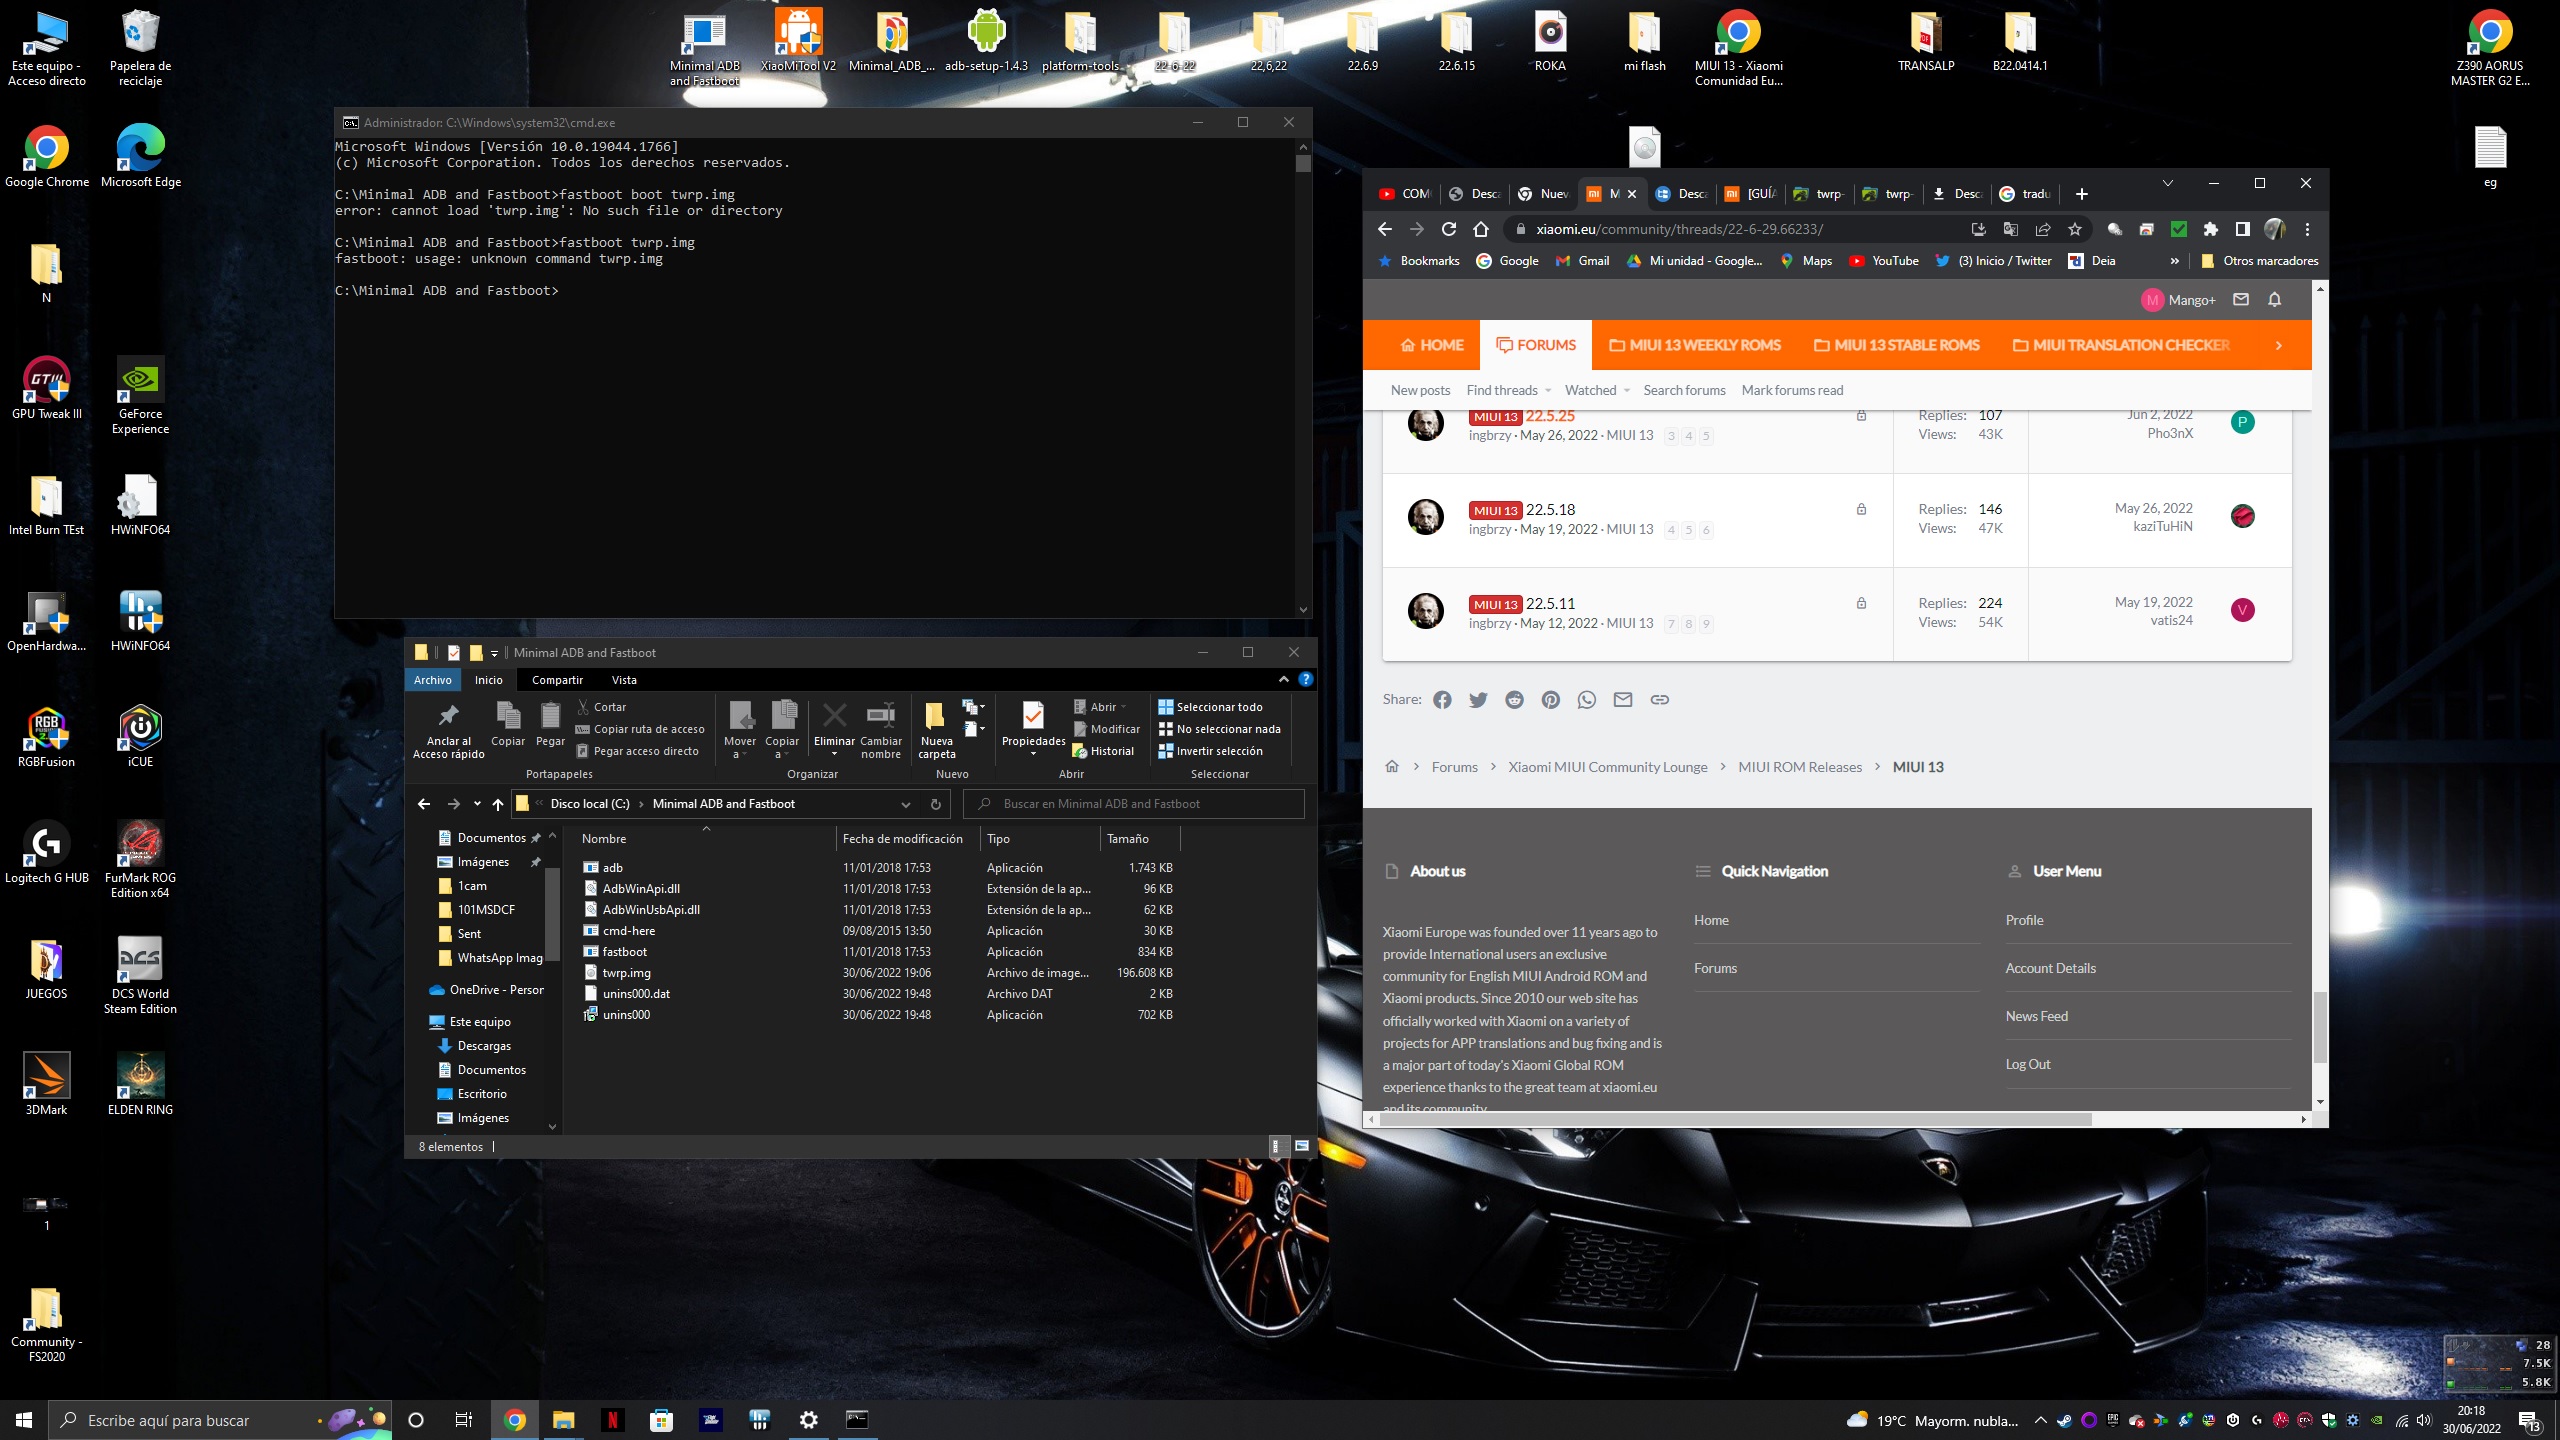This screenshot has height=1440, width=2560.
Task: Click the xiaomi.eu inbox envelope icon
Action: click(2241, 299)
